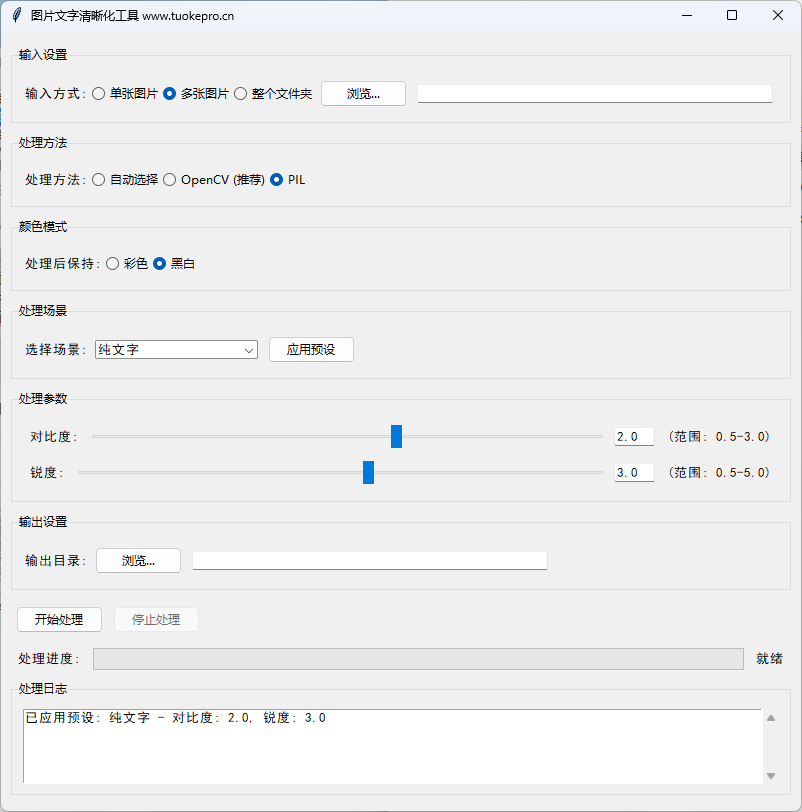Click the 处理日志 text area

[392, 746]
